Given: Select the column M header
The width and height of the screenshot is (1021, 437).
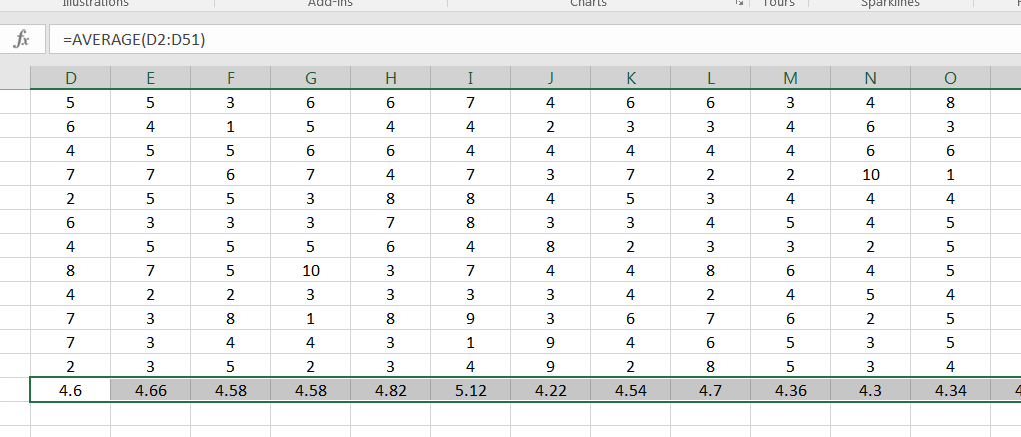Looking at the screenshot, I should (x=790, y=78).
